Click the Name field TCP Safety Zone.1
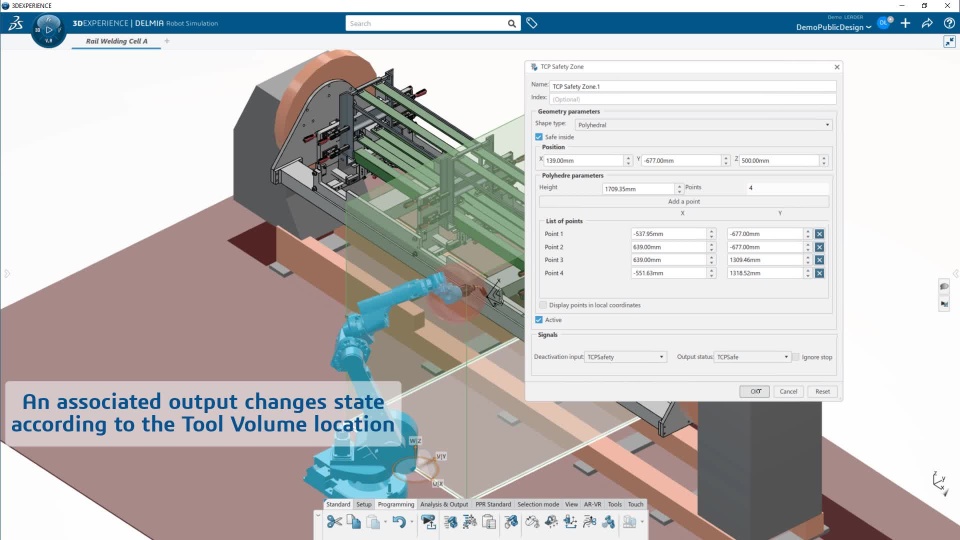 pyautogui.click(x=692, y=86)
